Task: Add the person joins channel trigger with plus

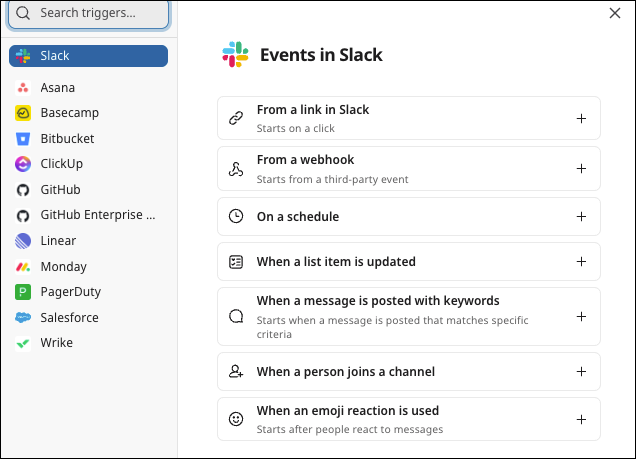Action: pos(581,371)
